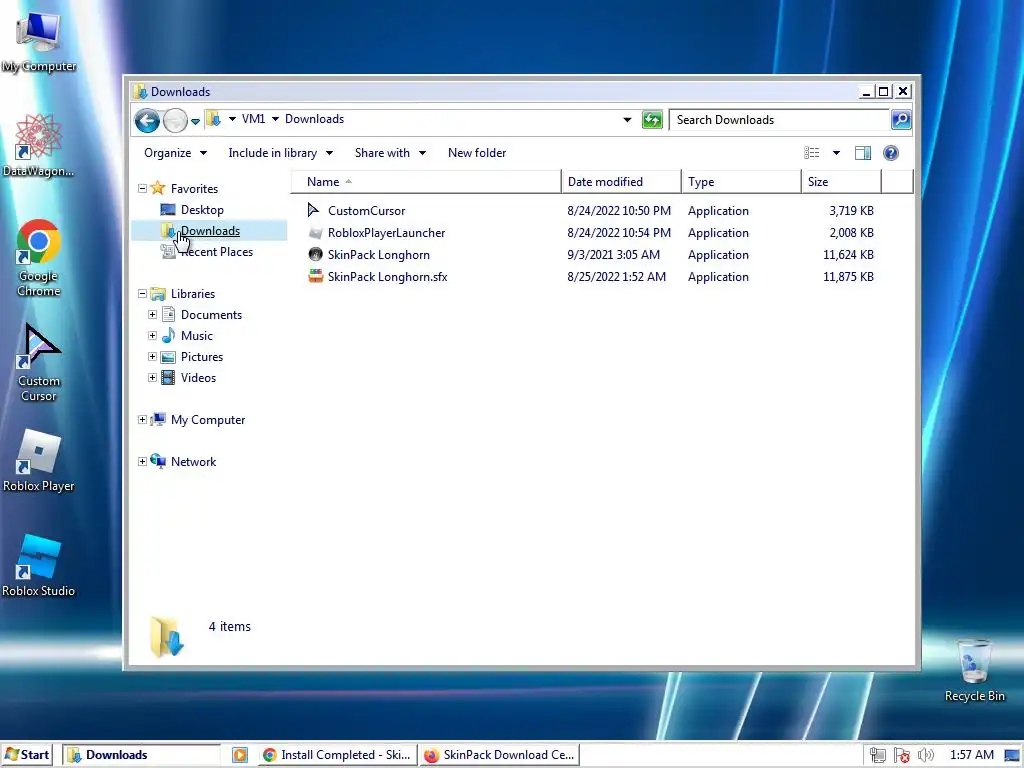The height and width of the screenshot is (768, 1024).
Task: Sort by the Name column header
Action: pos(426,182)
